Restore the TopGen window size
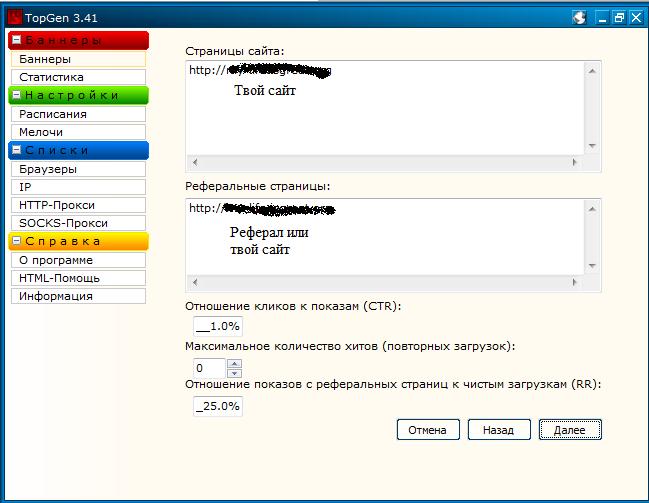The image size is (649, 503). [619, 18]
